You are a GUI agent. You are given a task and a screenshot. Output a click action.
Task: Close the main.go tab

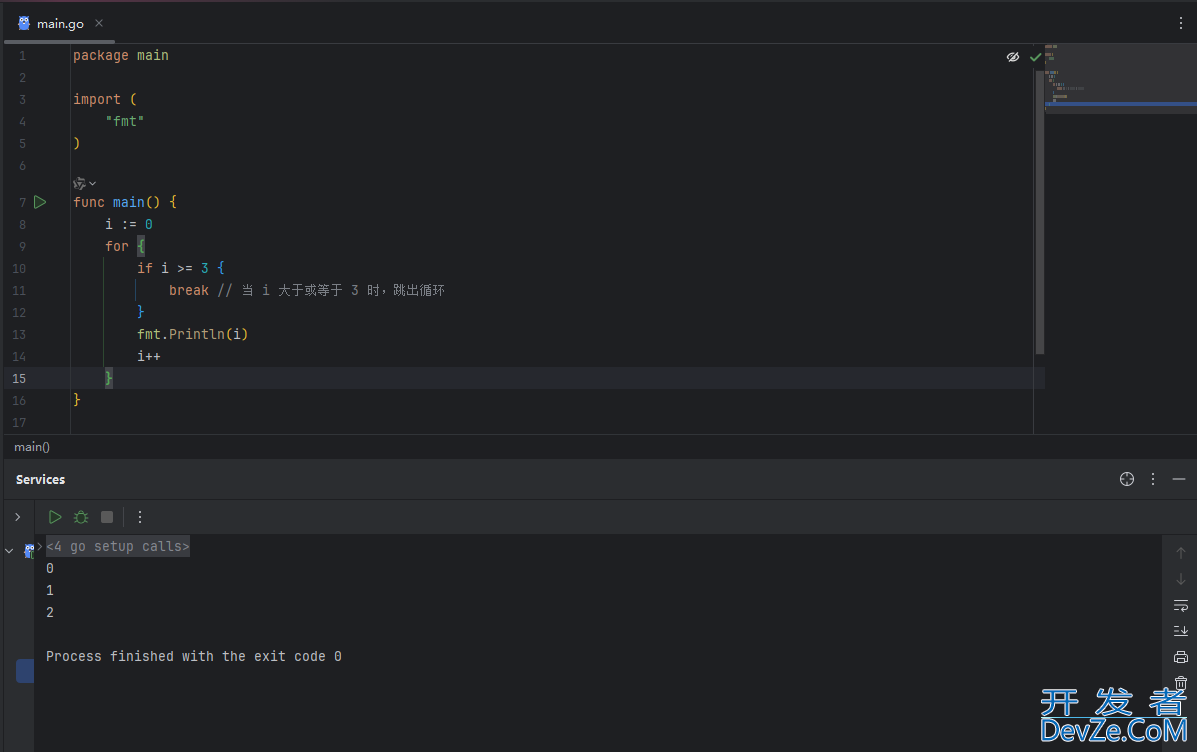tap(98, 24)
